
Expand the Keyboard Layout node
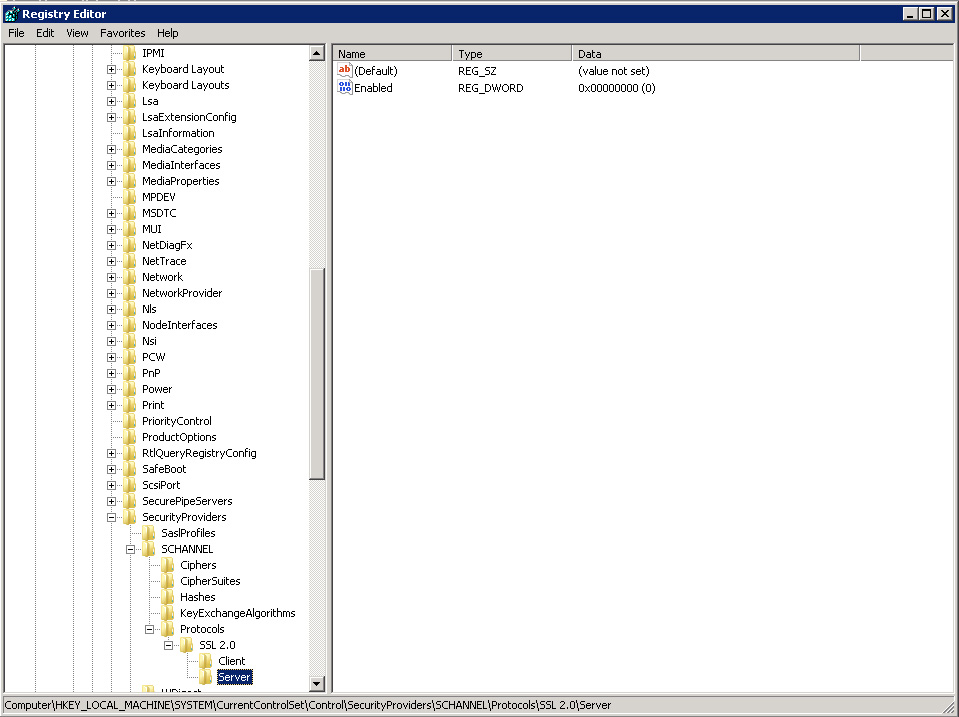(x=111, y=69)
